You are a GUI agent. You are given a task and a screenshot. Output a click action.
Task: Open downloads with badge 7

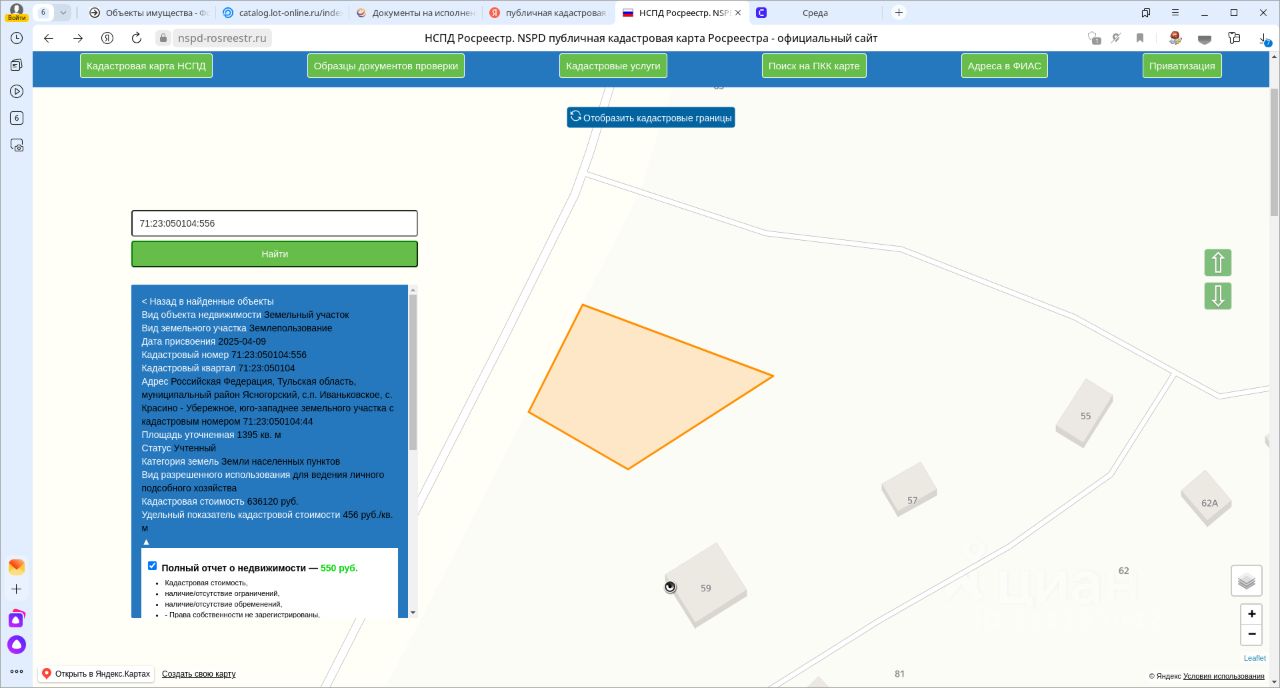[1266, 38]
